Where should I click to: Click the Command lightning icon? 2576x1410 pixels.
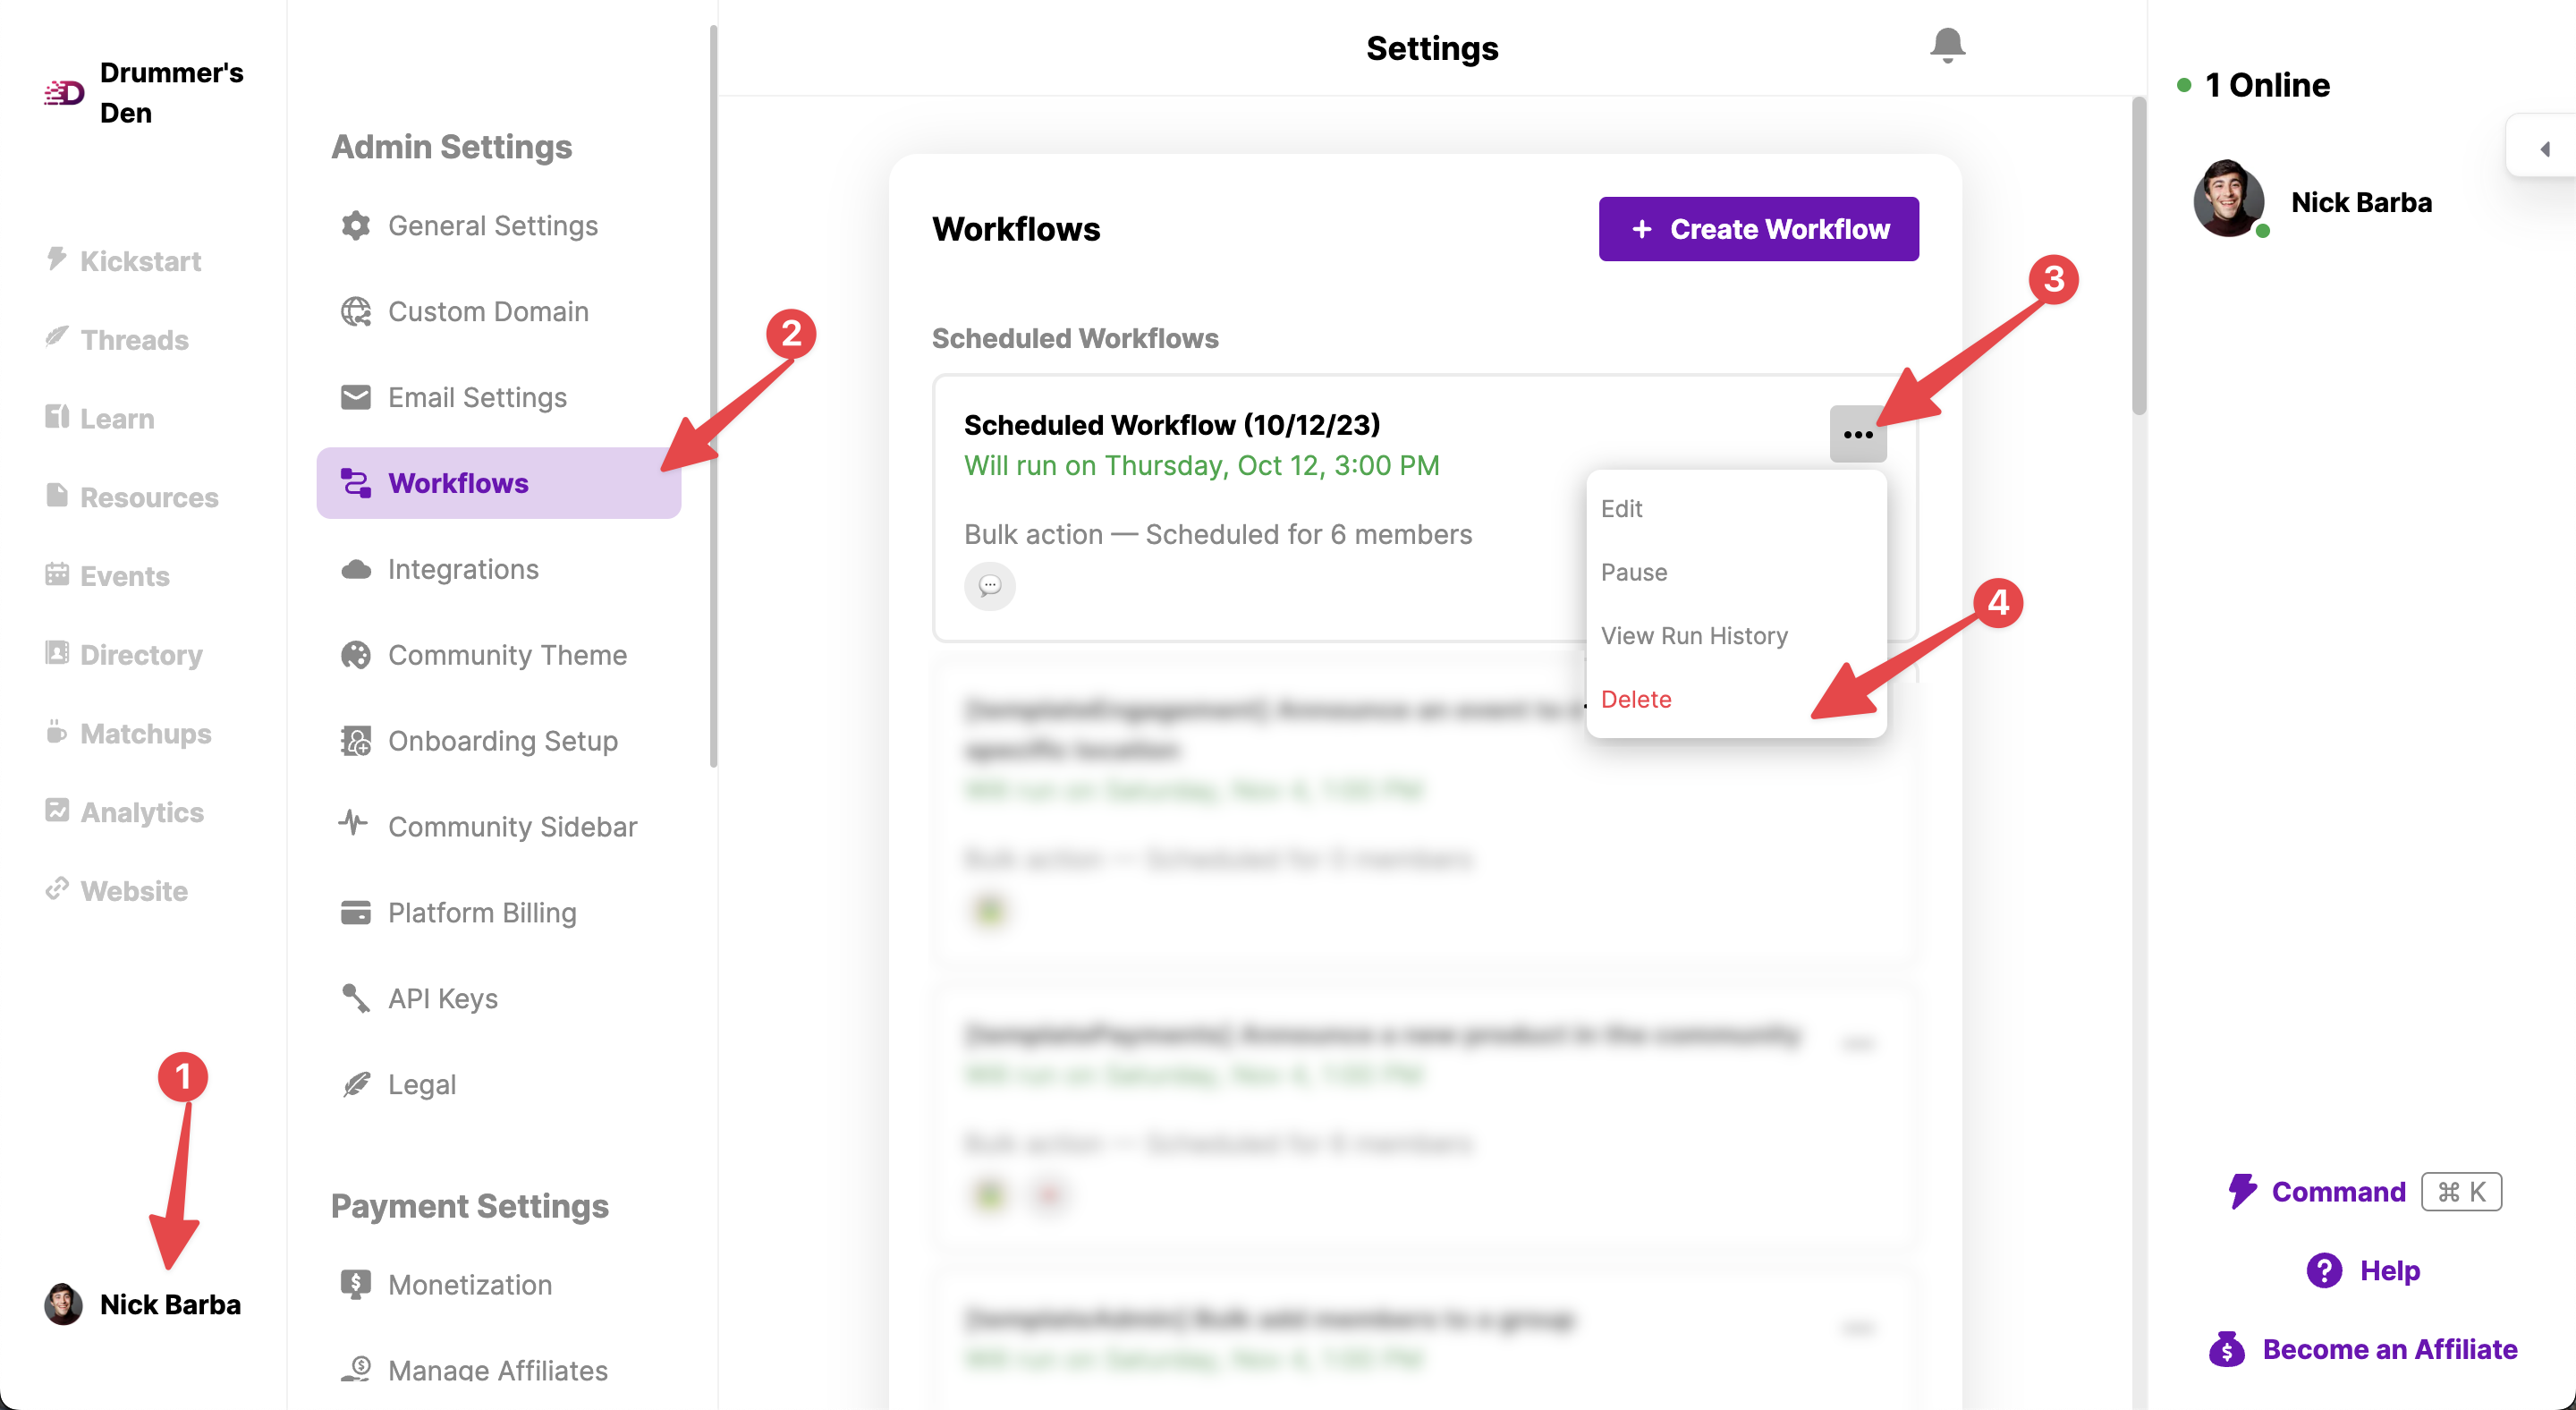(2242, 1190)
